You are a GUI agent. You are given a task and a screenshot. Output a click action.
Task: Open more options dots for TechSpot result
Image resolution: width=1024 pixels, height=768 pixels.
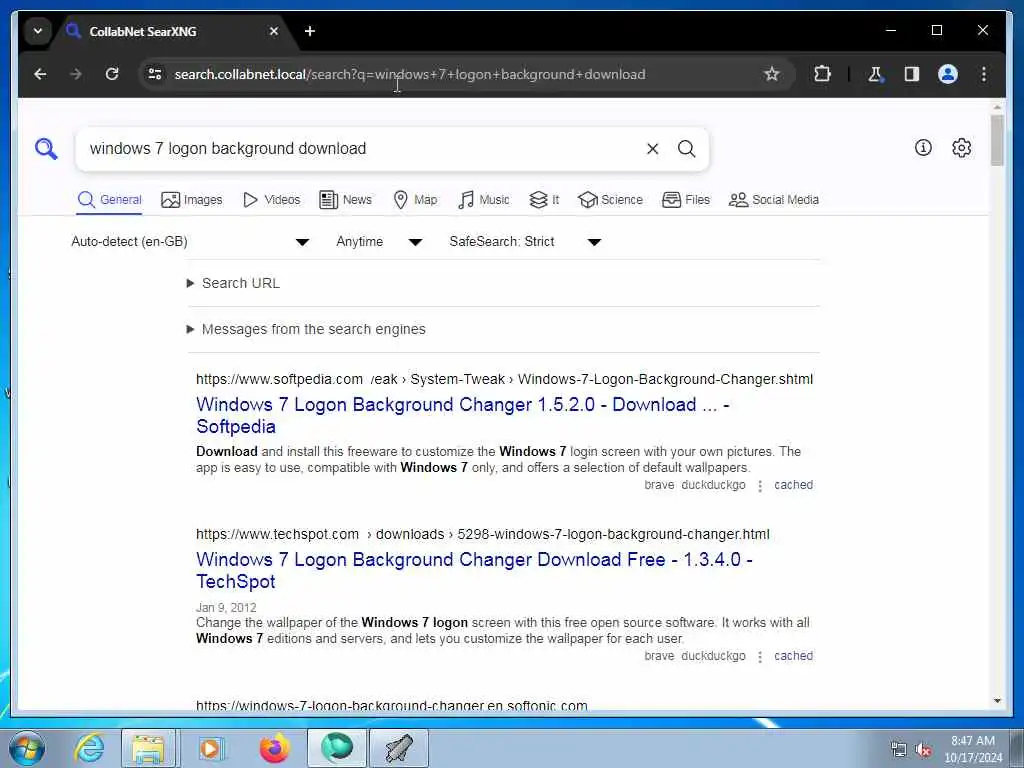760,656
